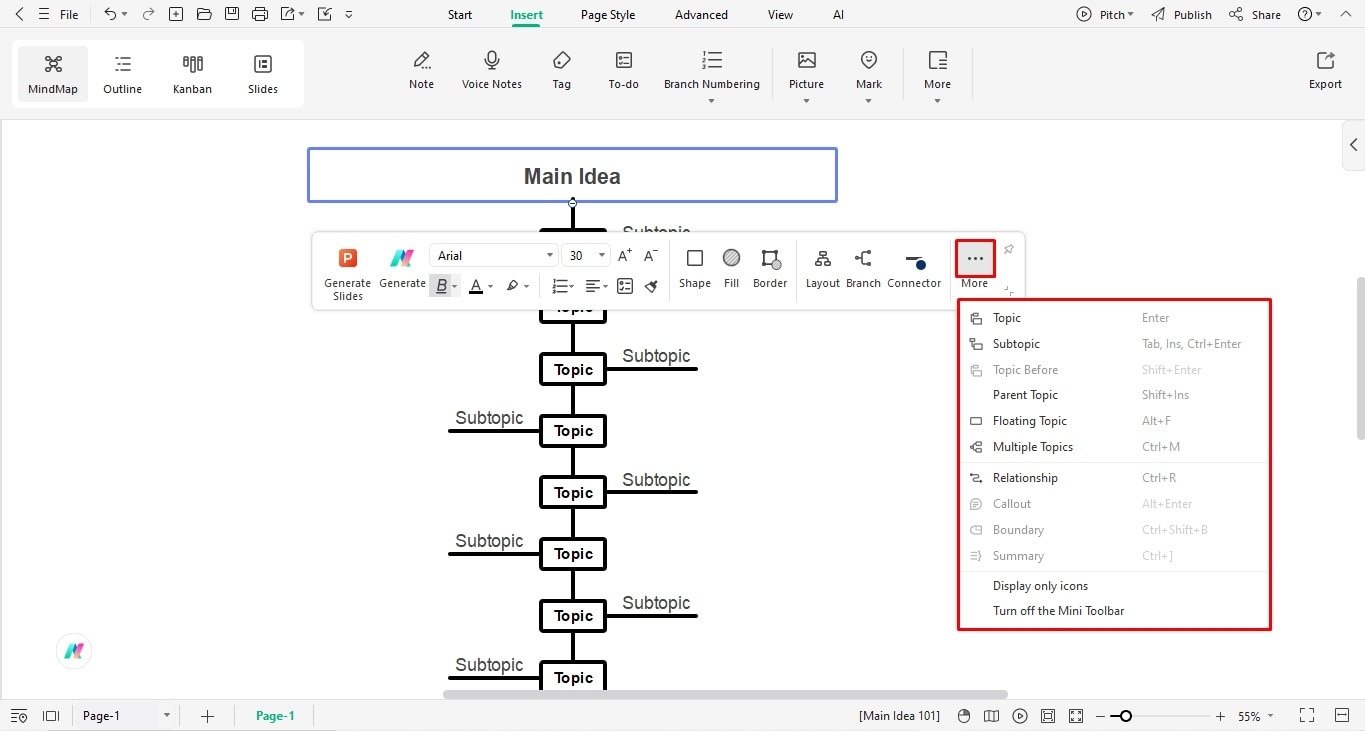Image resolution: width=1365 pixels, height=731 pixels.
Task: Select Display only icons option
Action: (x=1040, y=586)
